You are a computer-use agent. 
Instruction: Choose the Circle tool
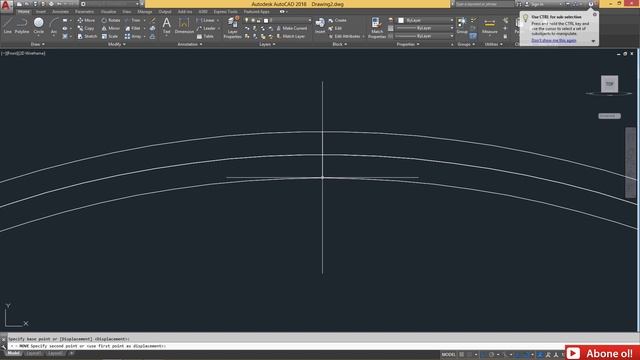pyautogui.click(x=38, y=25)
